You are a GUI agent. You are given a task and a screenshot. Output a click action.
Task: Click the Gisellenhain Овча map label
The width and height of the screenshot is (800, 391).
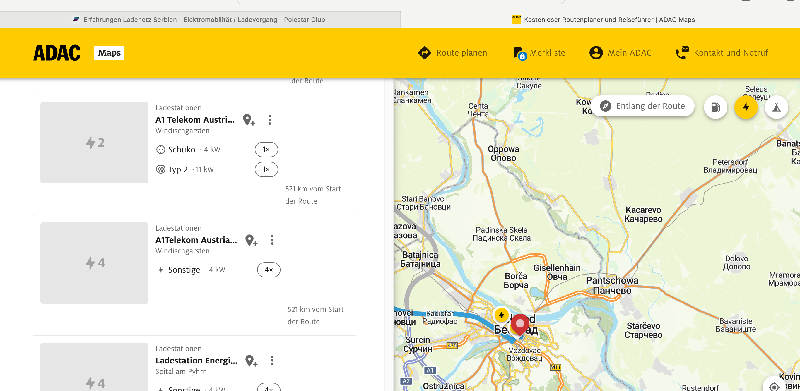[x=557, y=272]
